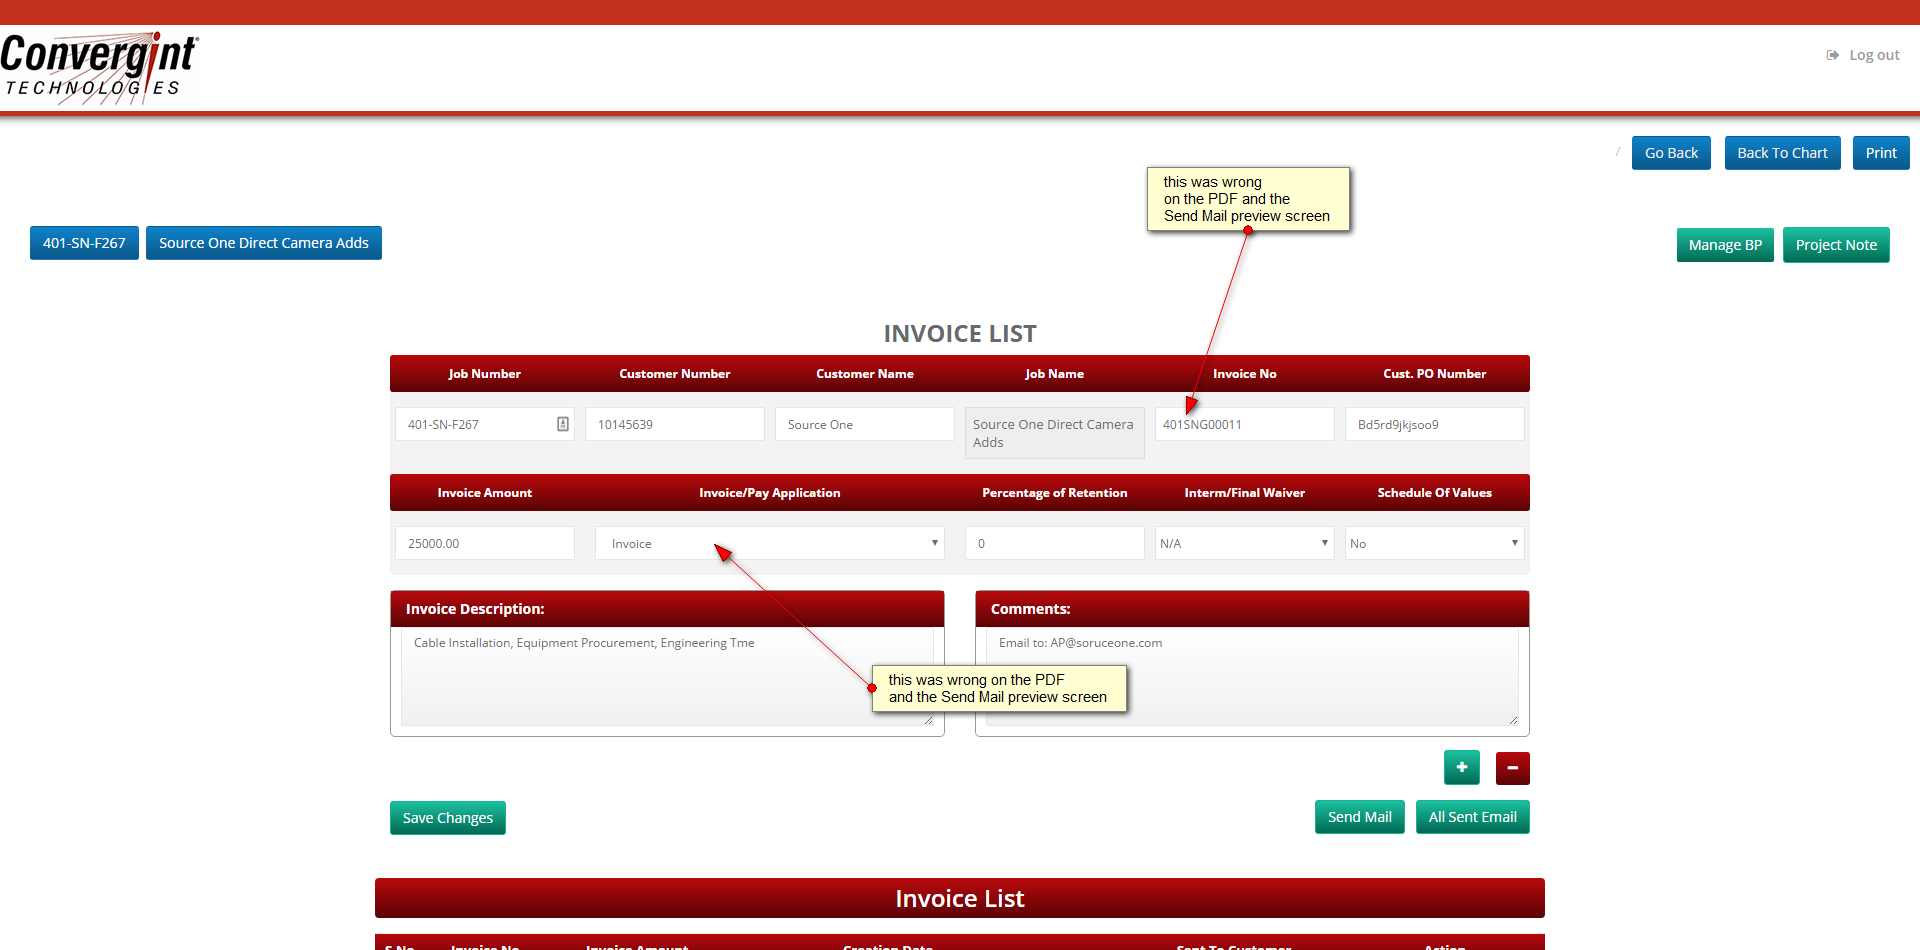Click the Customer Number column header

click(x=675, y=374)
